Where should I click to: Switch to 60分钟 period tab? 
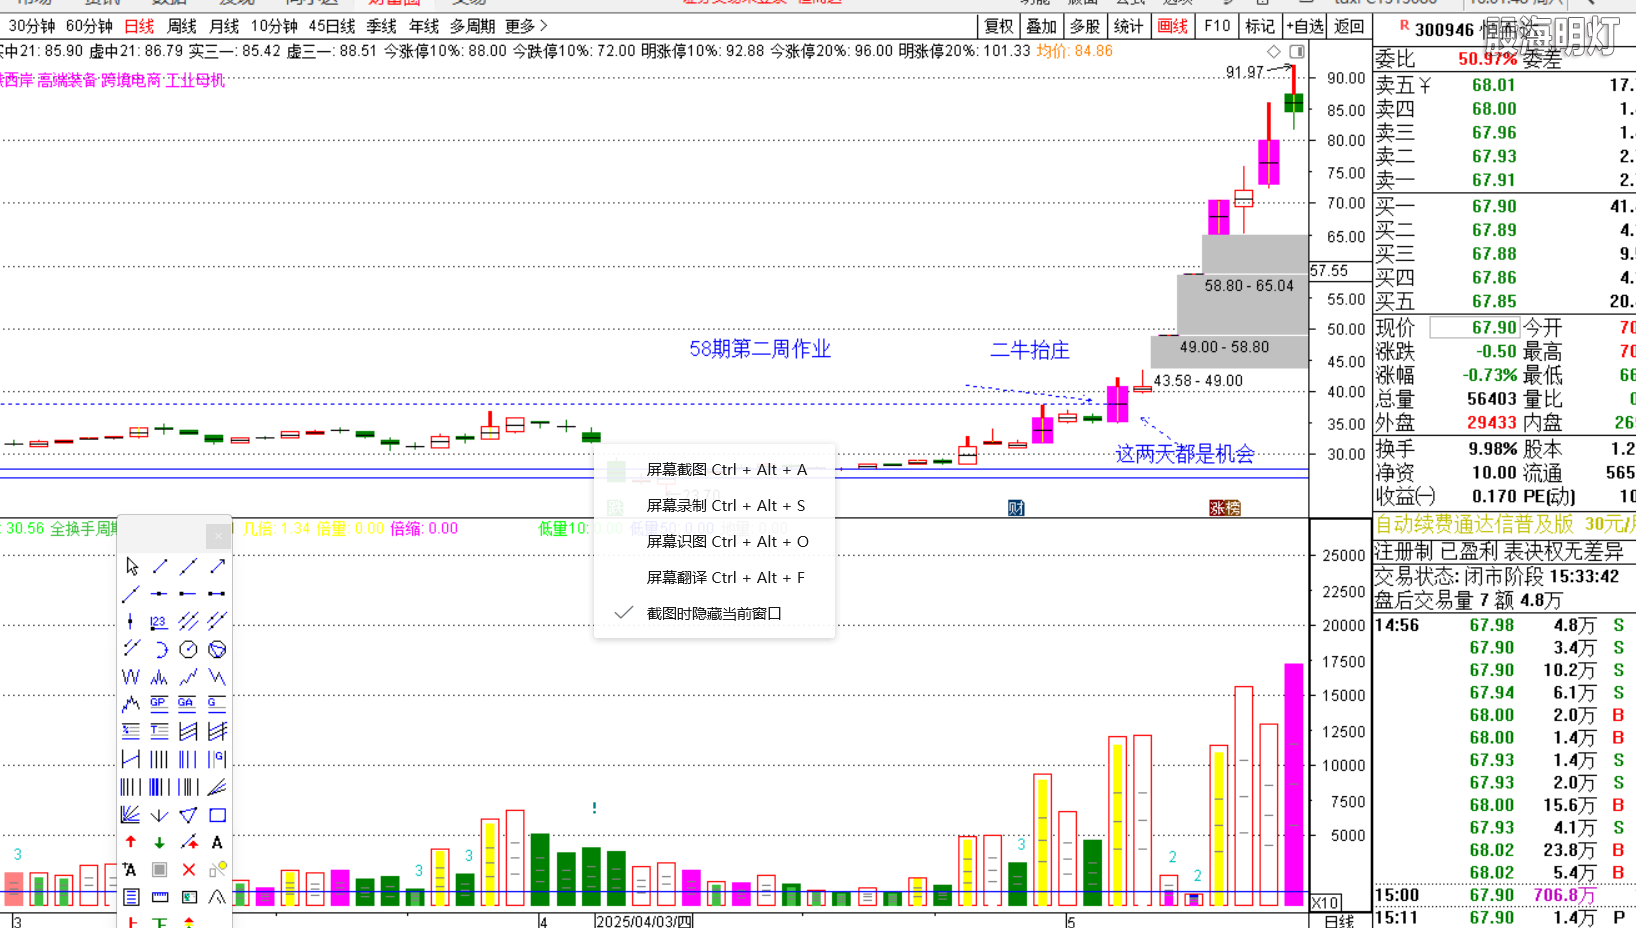click(x=89, y=26)
